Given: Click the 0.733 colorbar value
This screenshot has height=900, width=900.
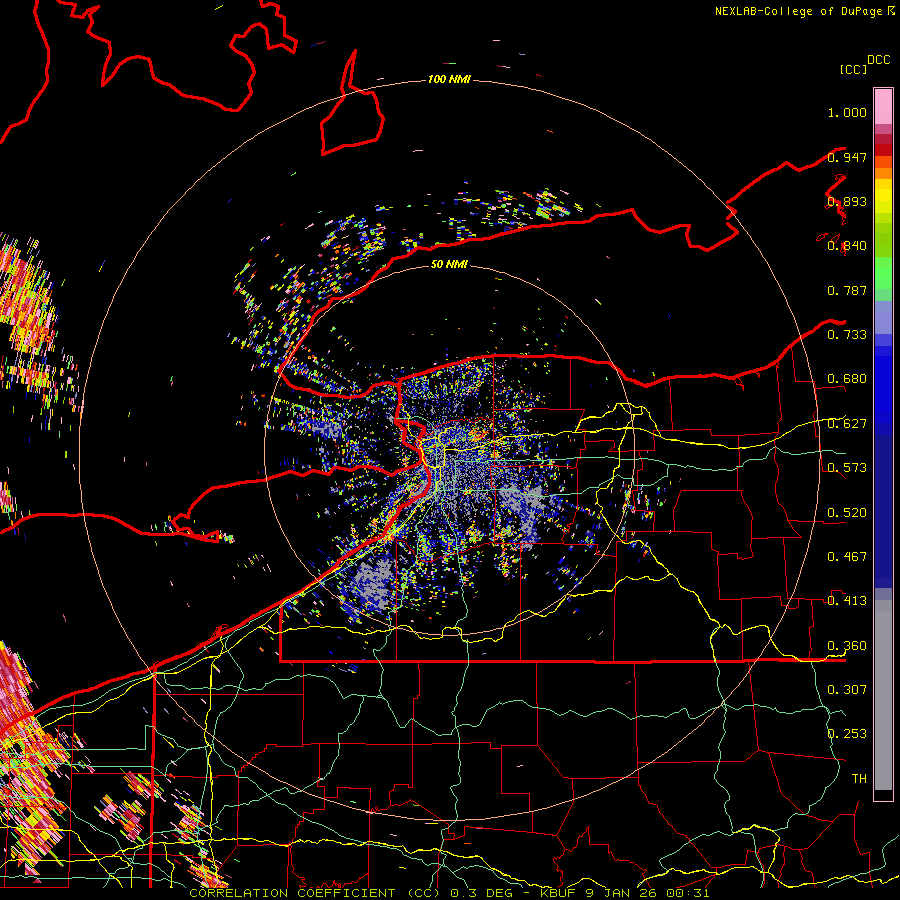Looking at the screenshot, I should tap(847, 334).
